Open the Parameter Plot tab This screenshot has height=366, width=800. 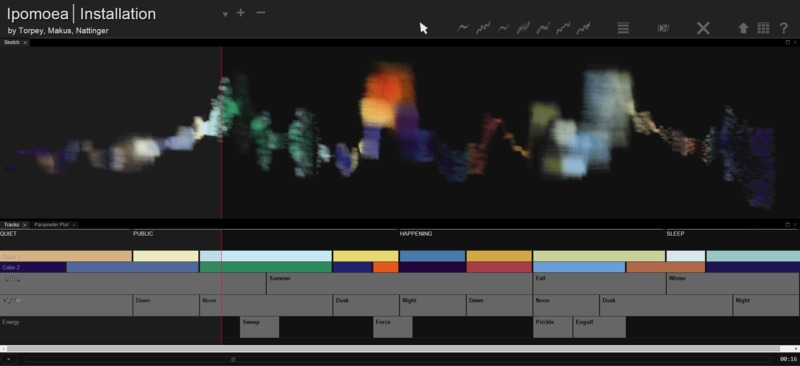[51, 225]
